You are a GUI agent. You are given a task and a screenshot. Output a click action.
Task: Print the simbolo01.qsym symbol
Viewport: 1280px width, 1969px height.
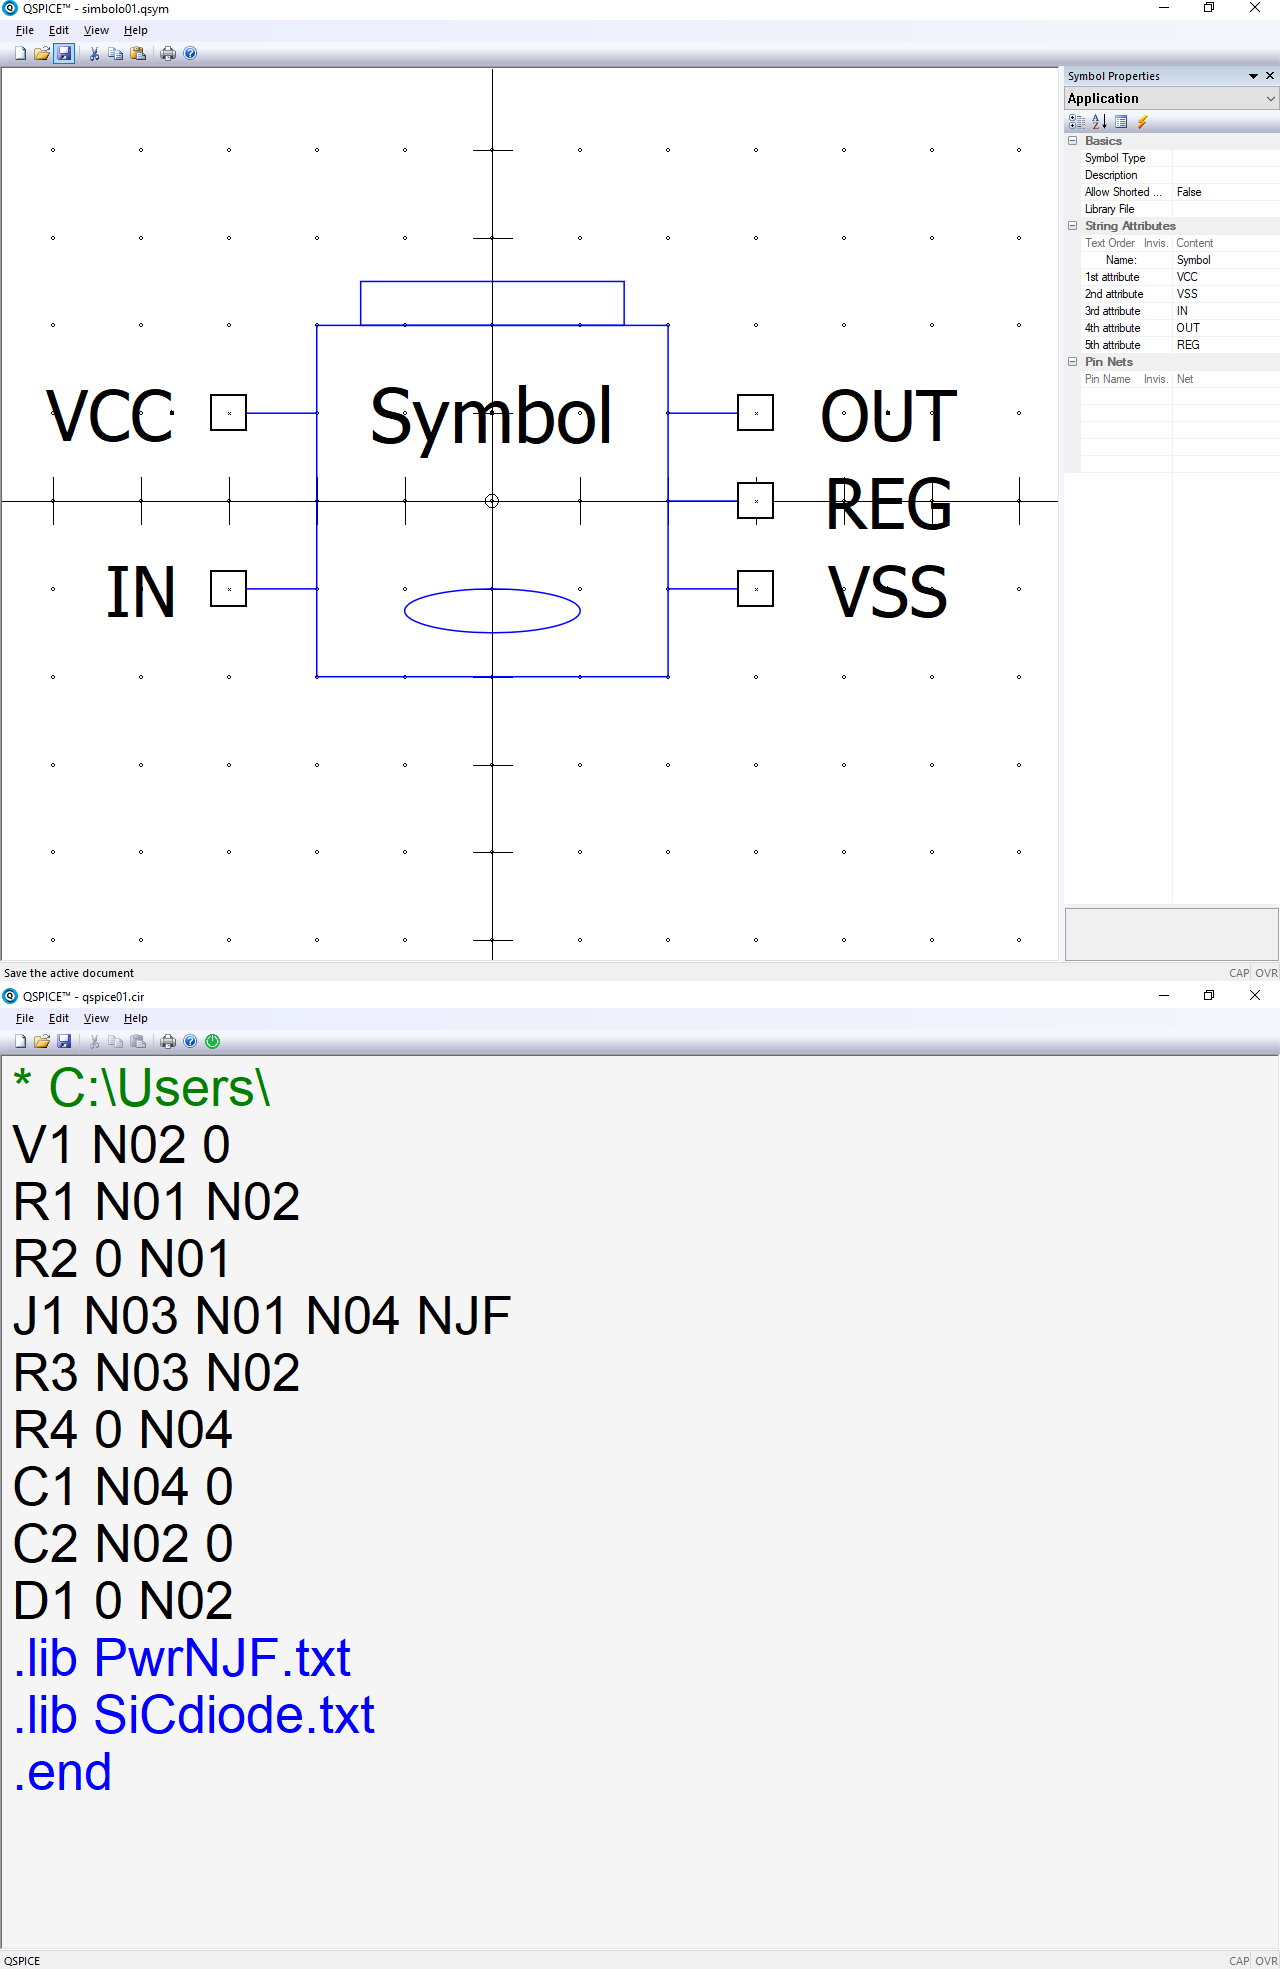pyautogui.click(x=168, y=53)
